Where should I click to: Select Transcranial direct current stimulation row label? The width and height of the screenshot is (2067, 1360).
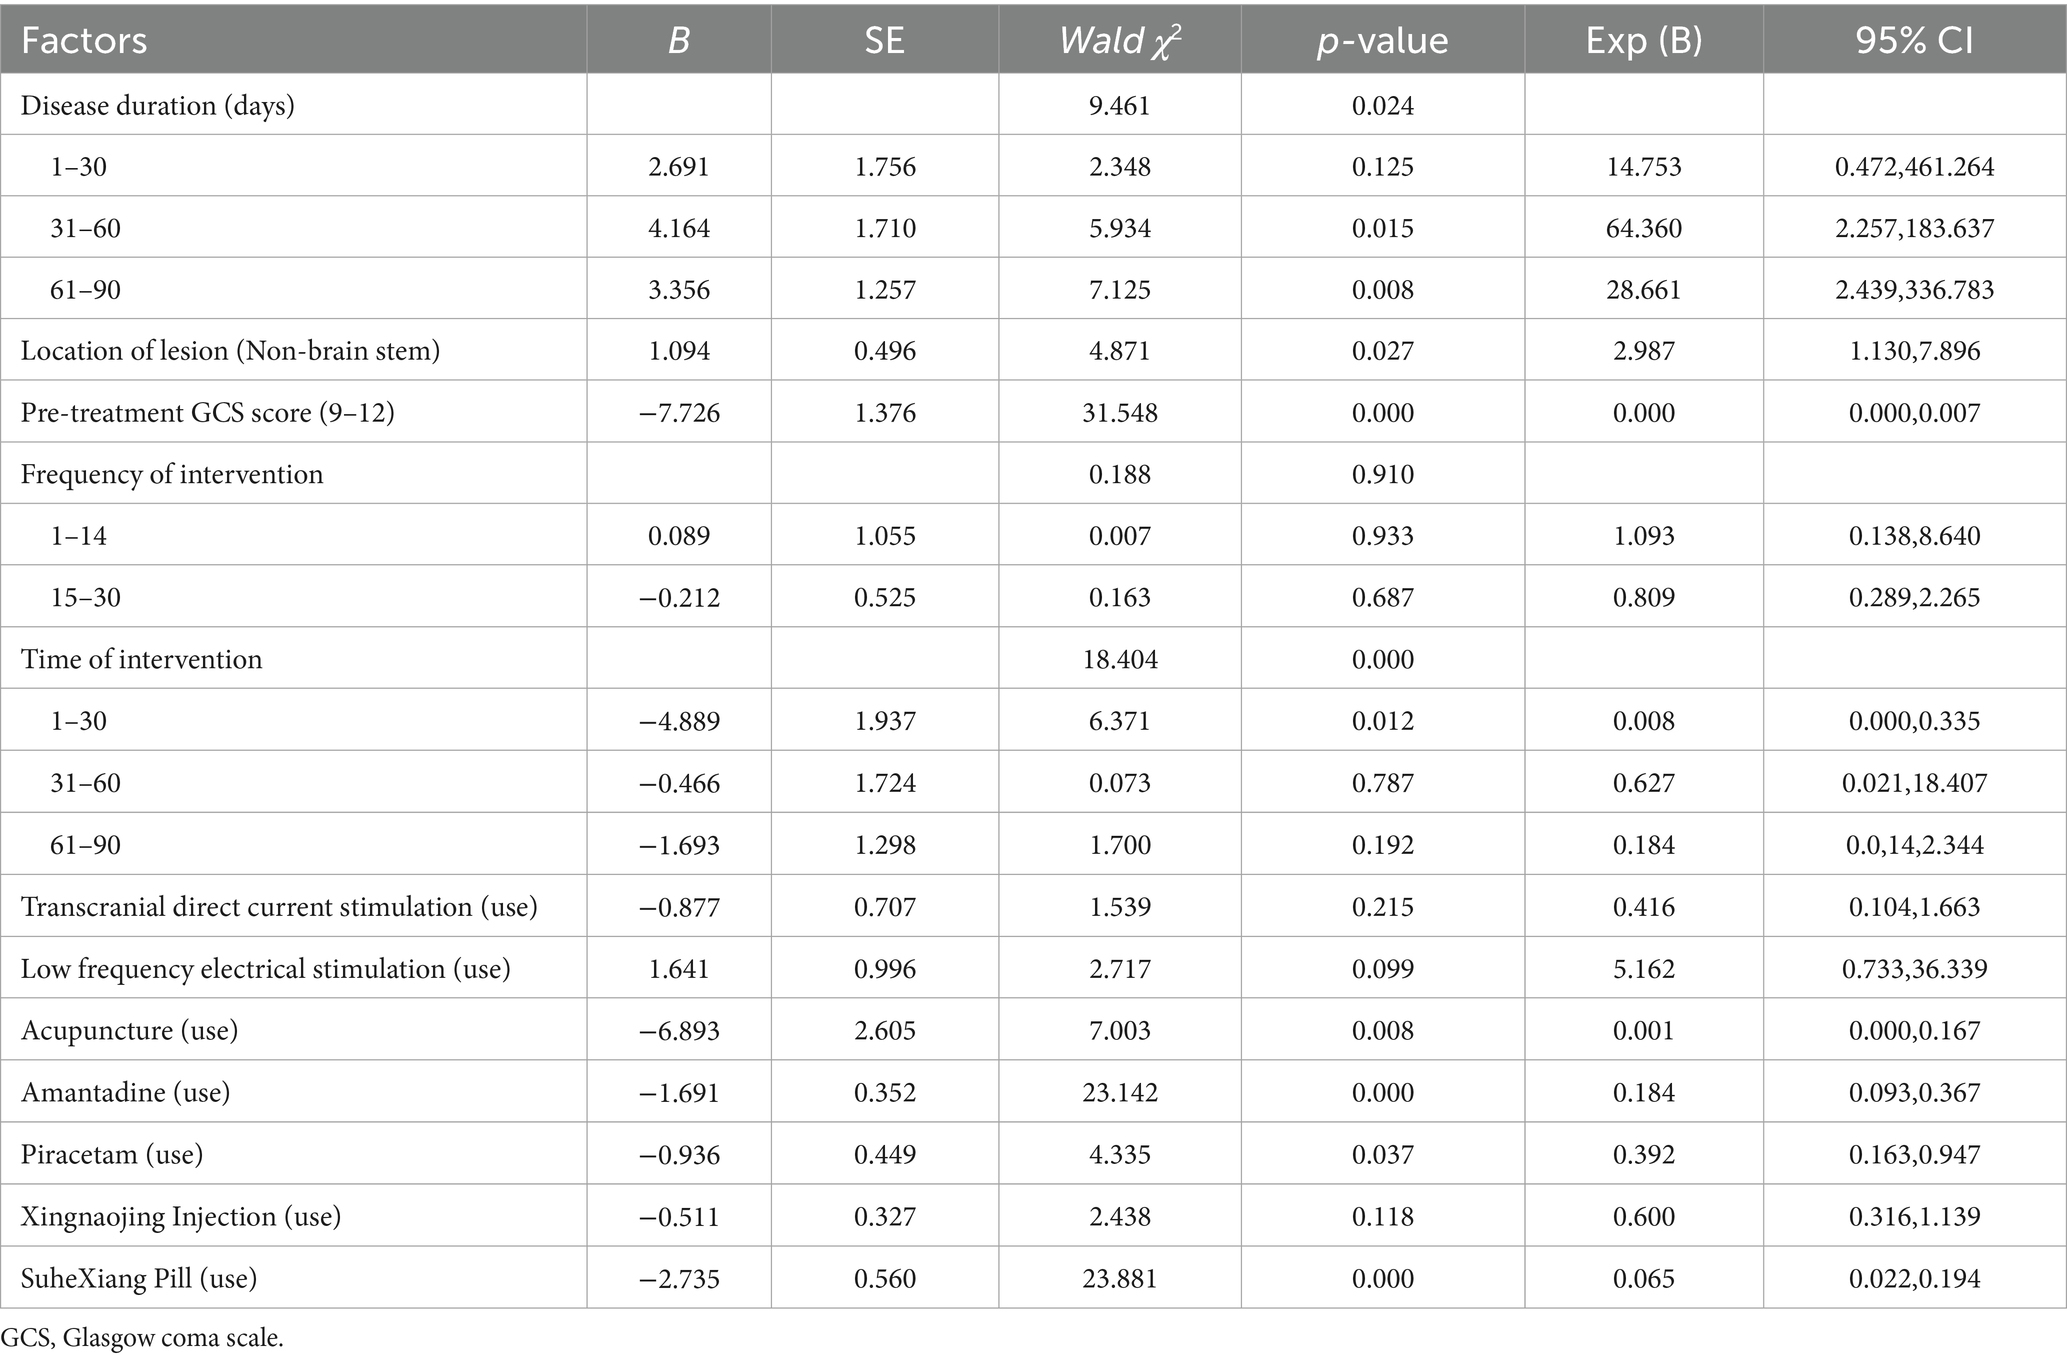279,907
